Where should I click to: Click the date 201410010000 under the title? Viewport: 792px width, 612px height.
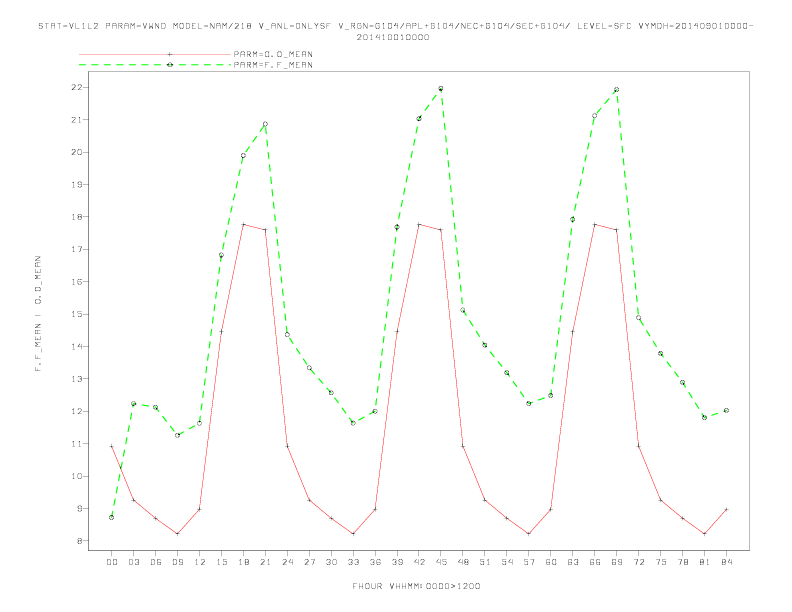[x=393, y=37]
